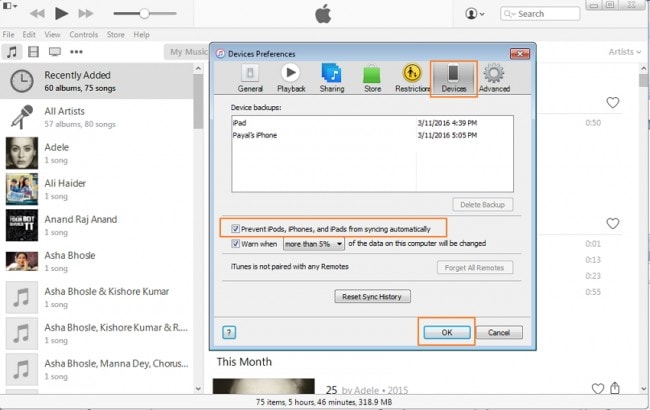650x410 pixels.
Task: Open the General preferences tab
Action: [250, 78]
